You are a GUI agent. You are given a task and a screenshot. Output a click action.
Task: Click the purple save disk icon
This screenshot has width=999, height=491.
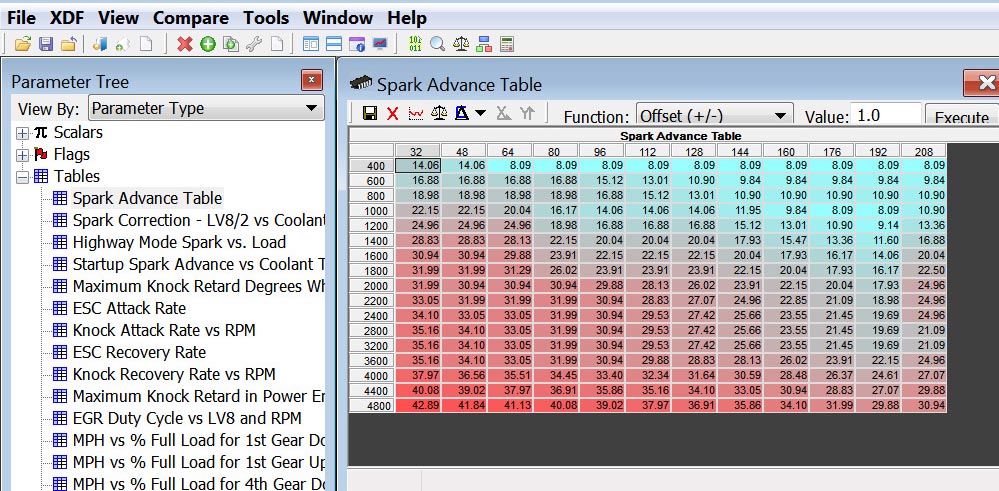pos(45,44)
